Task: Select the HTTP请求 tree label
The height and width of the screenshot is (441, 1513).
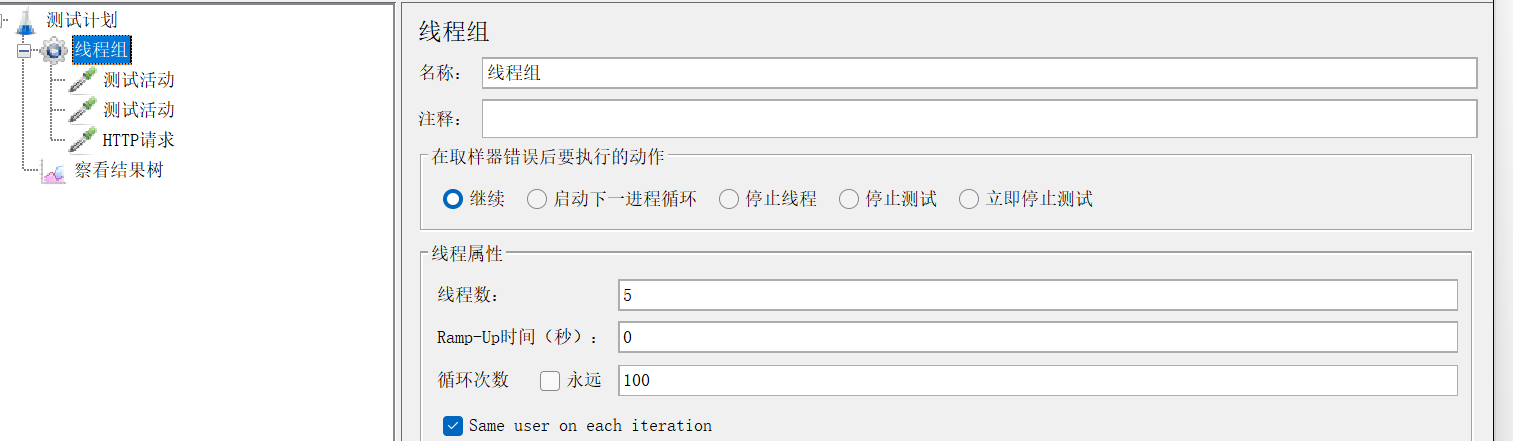Action: tap(139, 140)
